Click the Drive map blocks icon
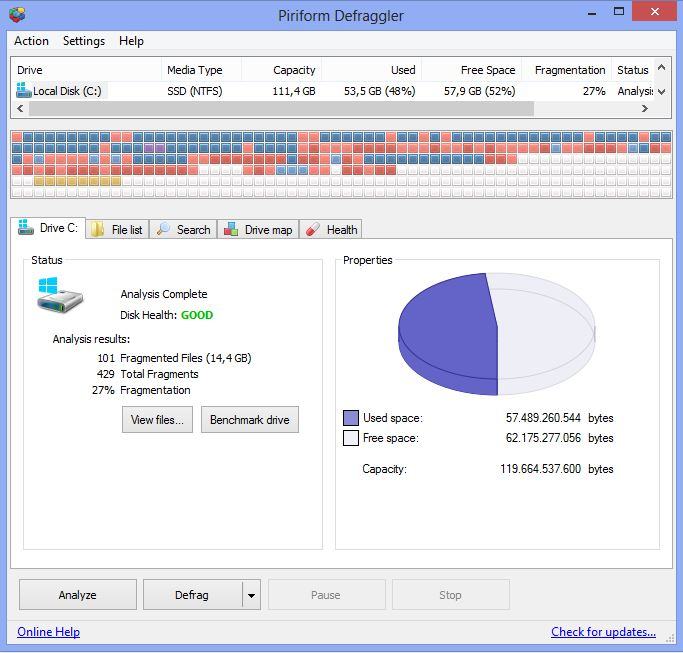This screenshot has height=653, width=683. tap(231, 229)
